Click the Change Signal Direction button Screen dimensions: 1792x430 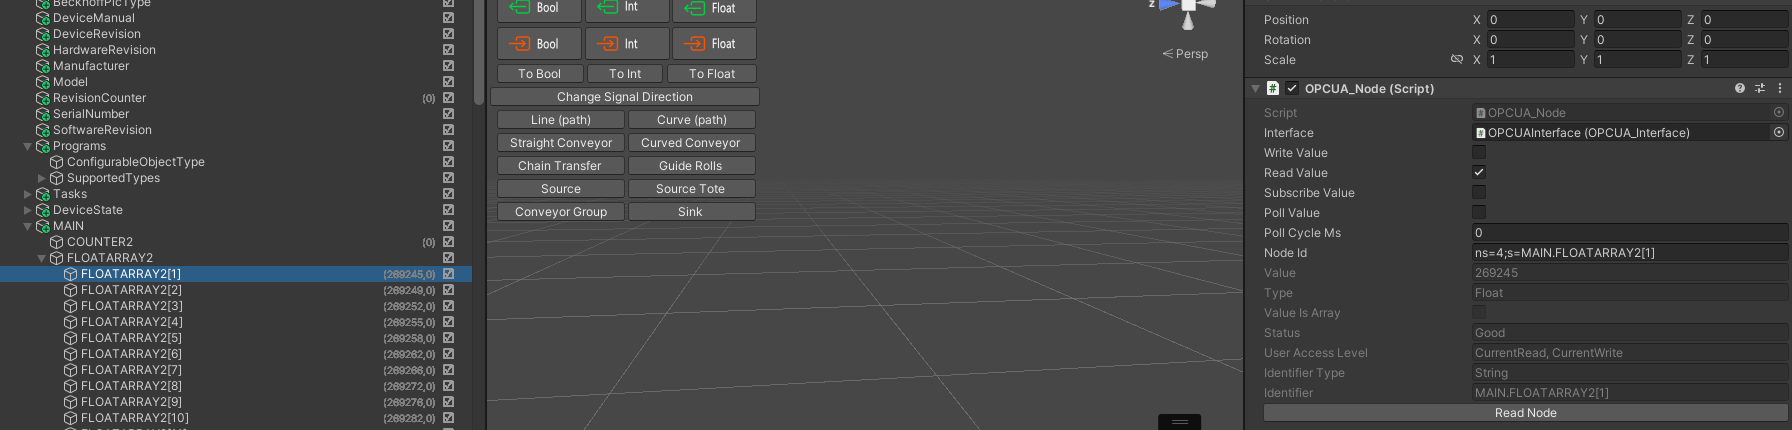coord(624,97)
